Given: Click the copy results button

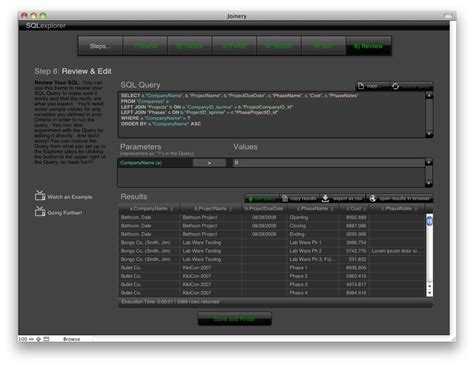Looking at the screenshot, I should (x=300, y=198).
